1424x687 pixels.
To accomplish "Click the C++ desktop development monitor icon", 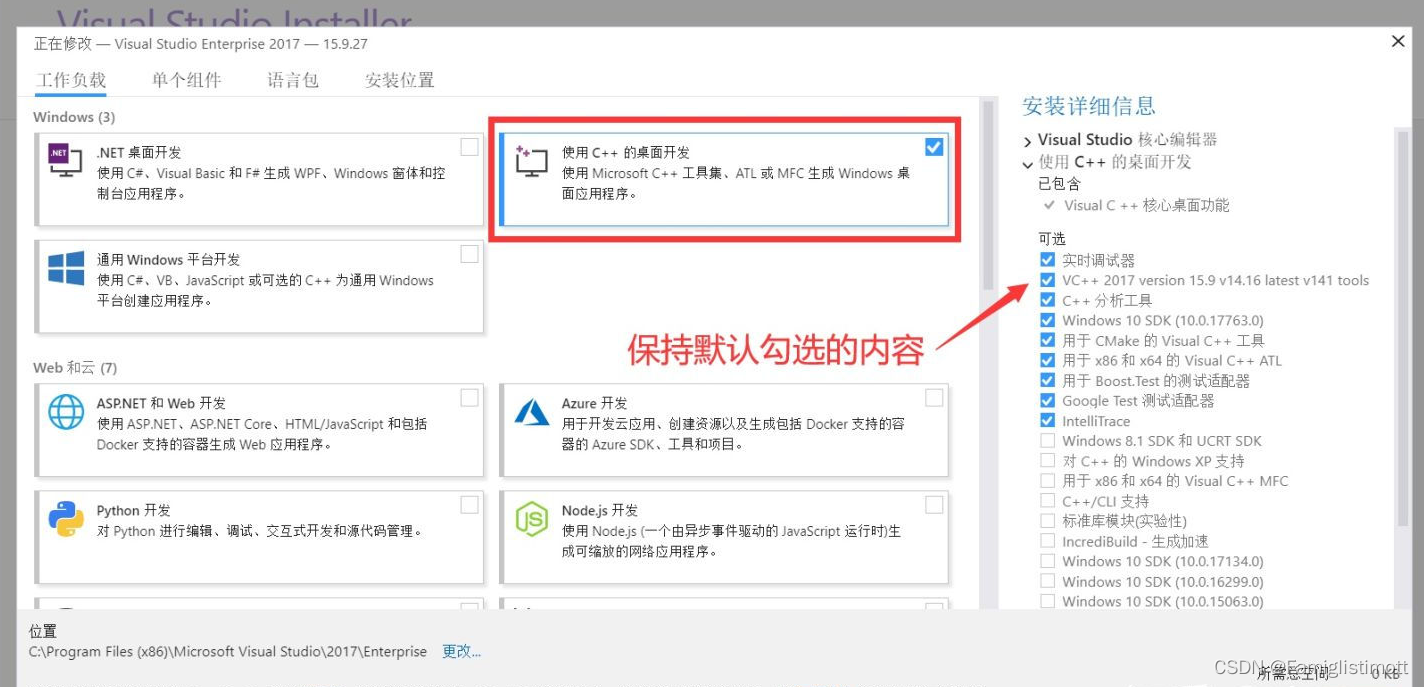I will pos(532,160).
